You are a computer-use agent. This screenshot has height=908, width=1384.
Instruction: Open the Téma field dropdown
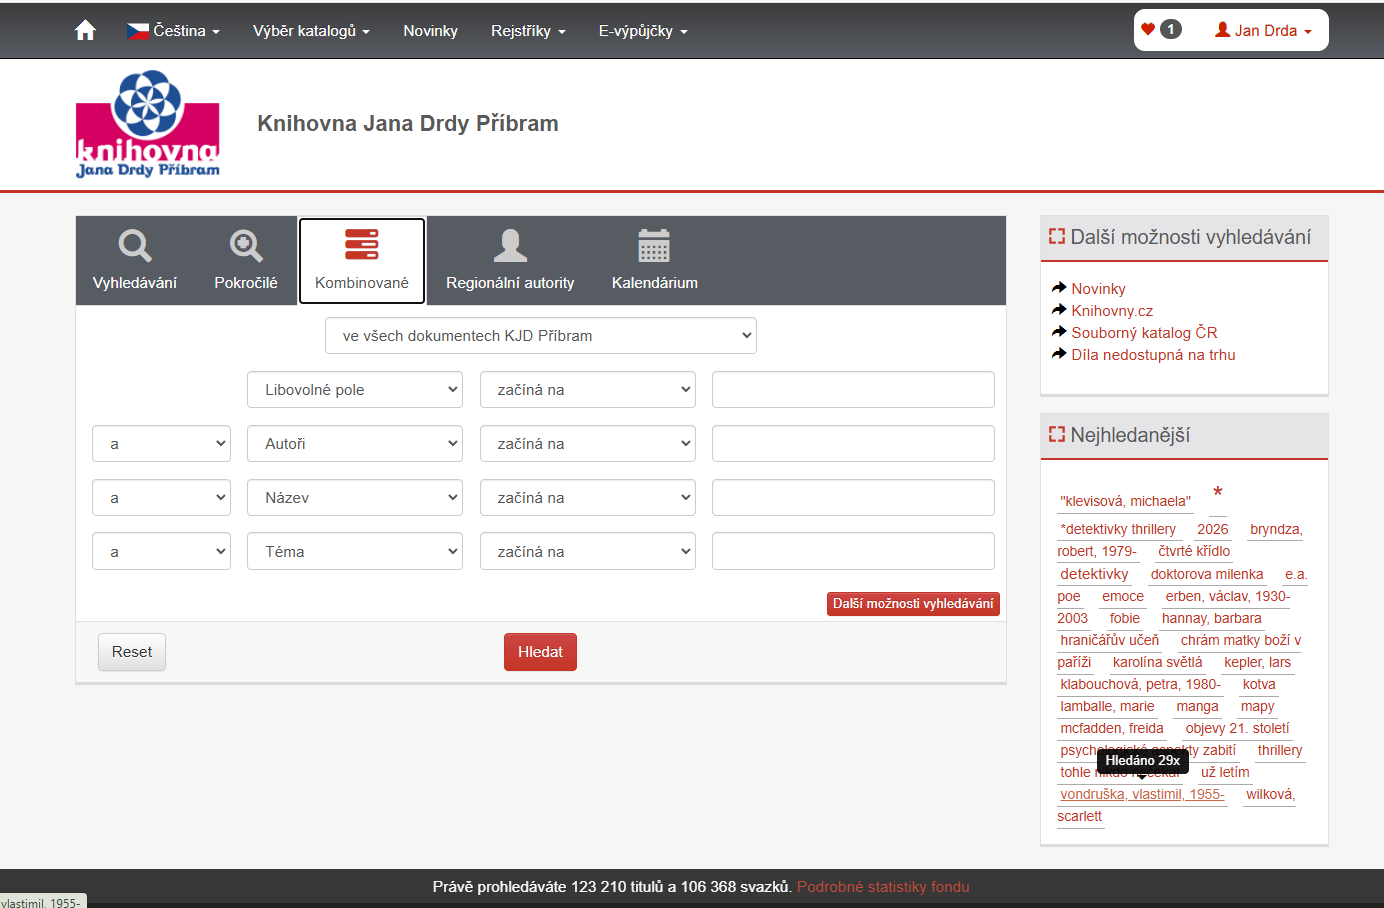(x=355, y=552)
